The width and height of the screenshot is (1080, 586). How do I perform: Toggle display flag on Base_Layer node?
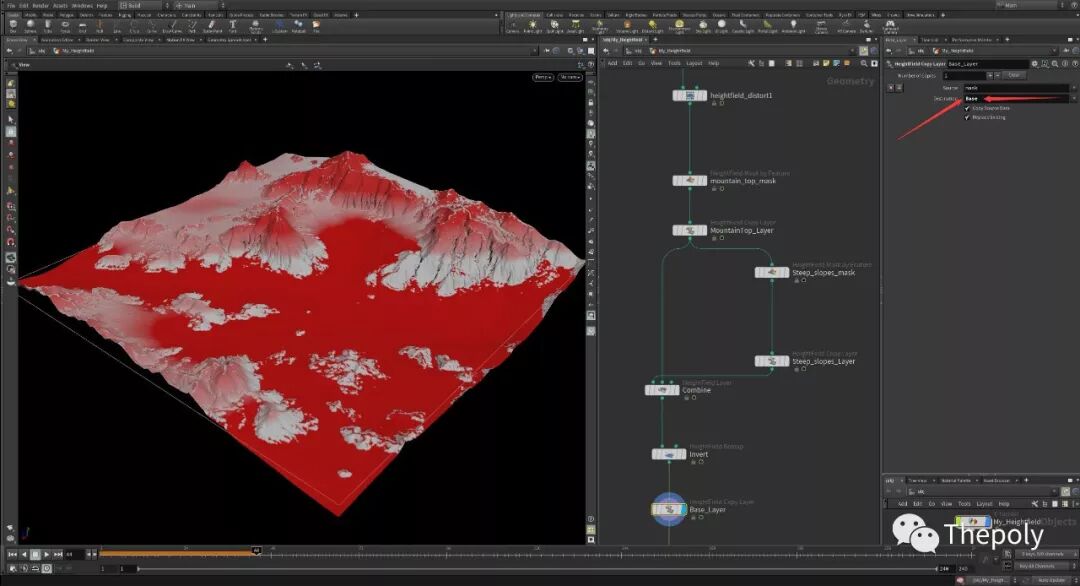(682, 510)
